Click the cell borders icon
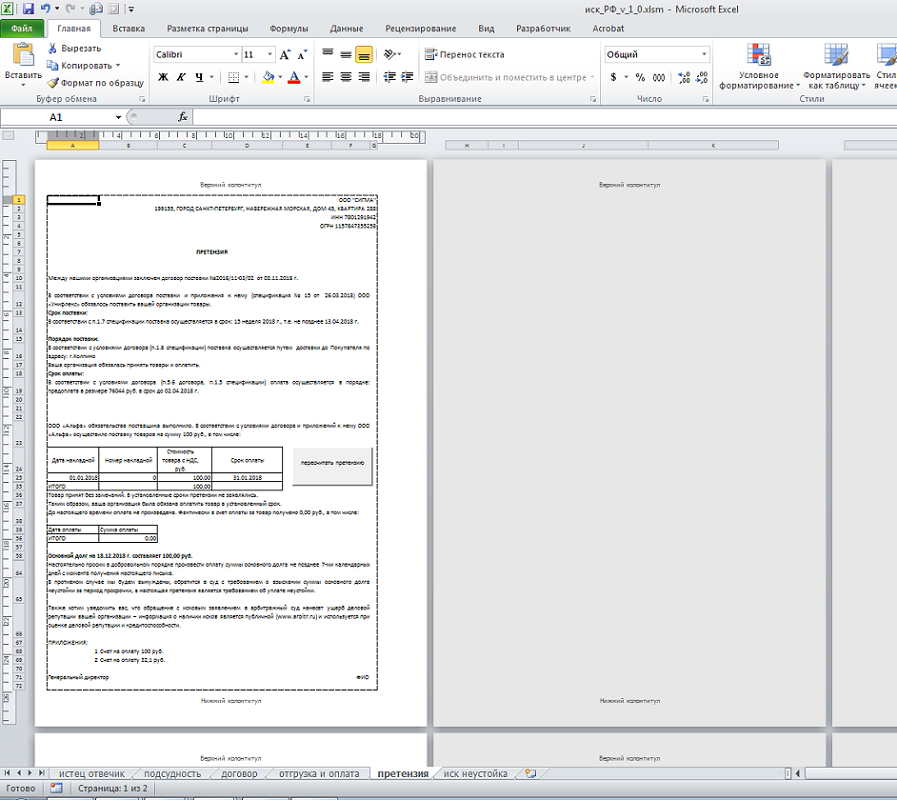897x800 pixels. (233, 77)
